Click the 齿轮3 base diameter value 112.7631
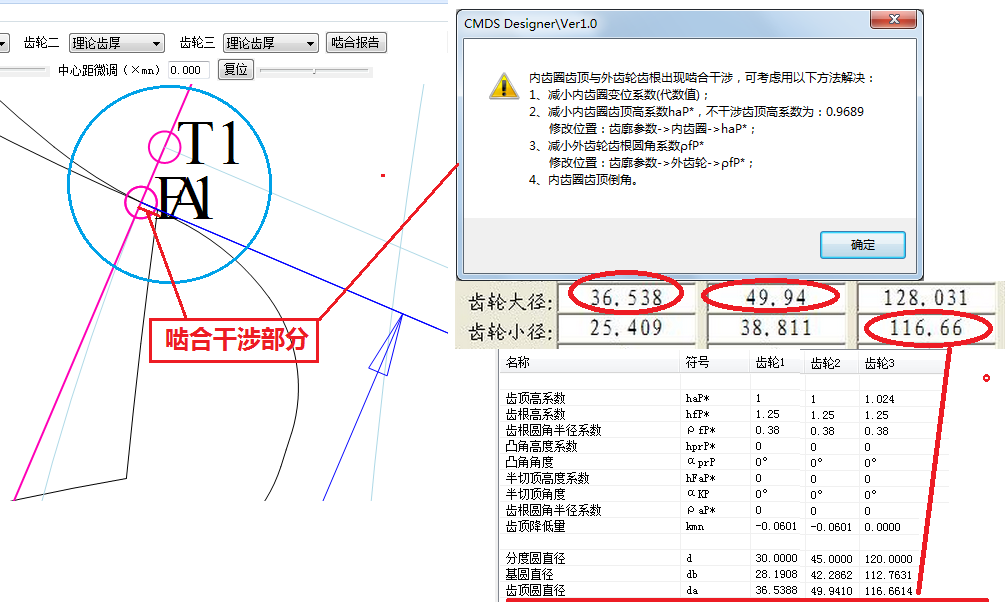Viewport: 1005px width, 602px height. (888, 575)
